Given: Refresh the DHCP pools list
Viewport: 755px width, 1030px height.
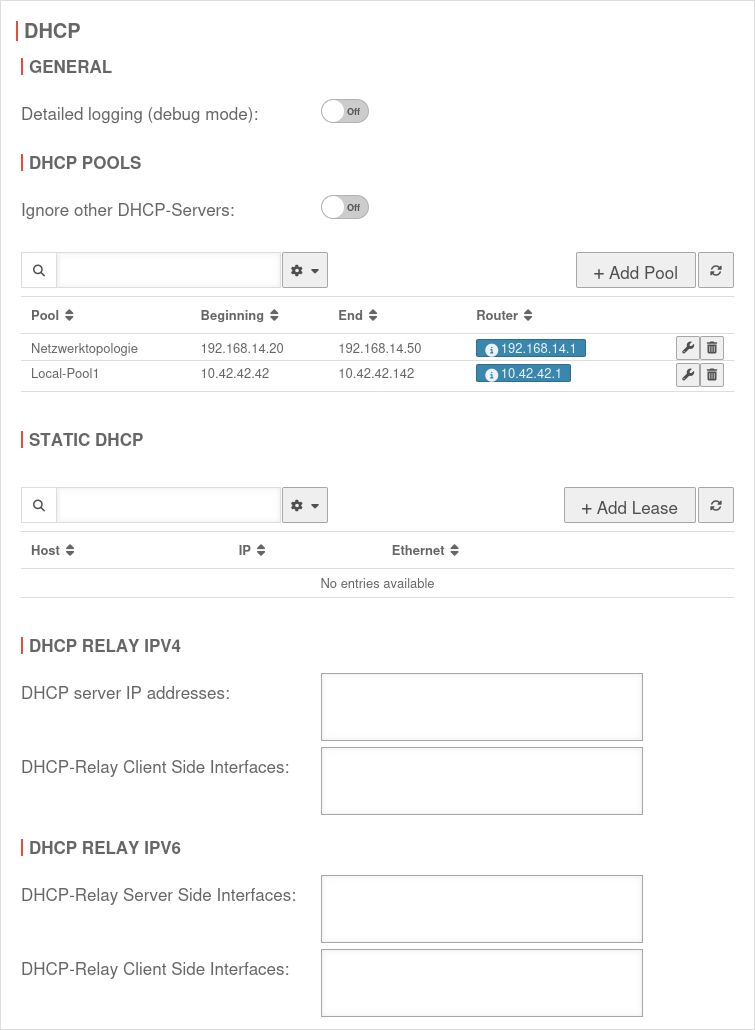Looking at the screenshot, I should [x=716, y=270].
